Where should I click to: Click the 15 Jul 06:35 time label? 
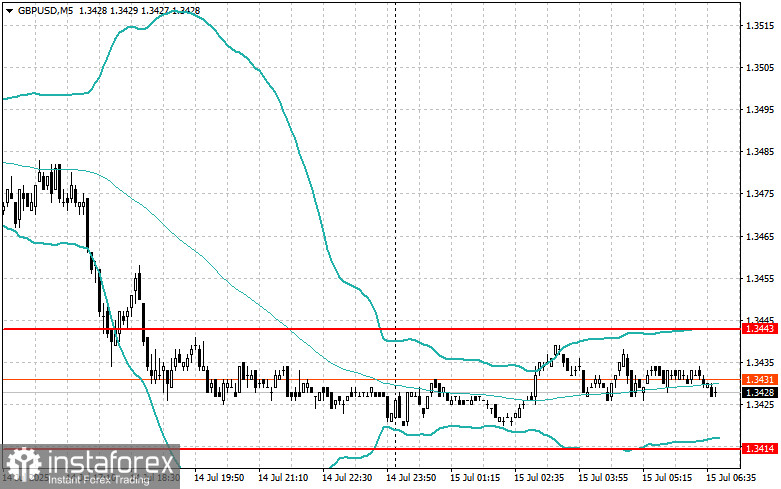coord(731,478)
